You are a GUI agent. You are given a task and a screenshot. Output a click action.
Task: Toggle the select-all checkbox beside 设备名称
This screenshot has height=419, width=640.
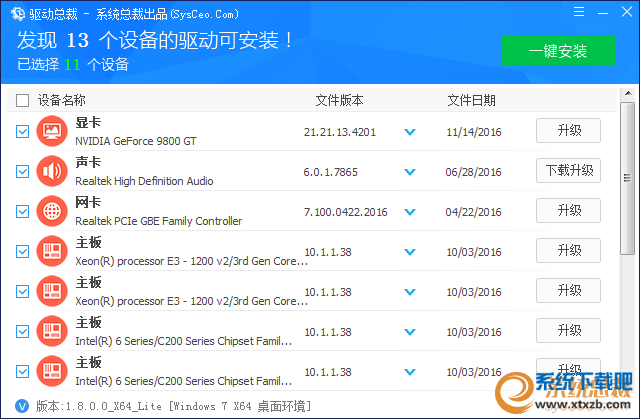[x=22, y=100]
